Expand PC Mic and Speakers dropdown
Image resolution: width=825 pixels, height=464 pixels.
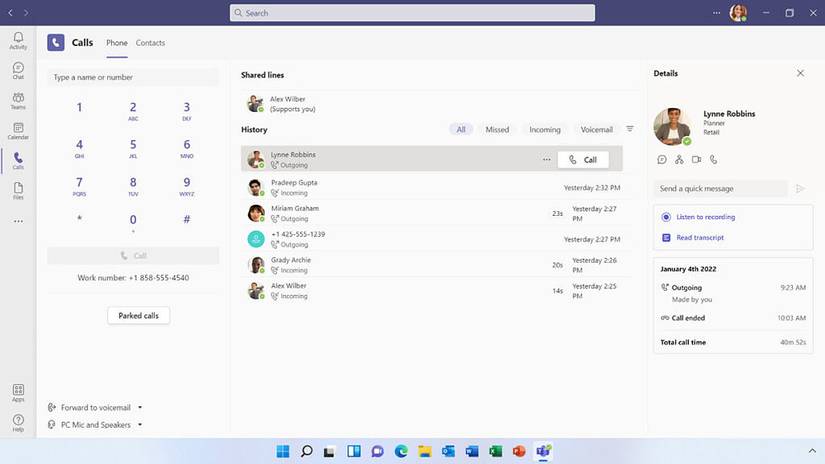pyautogui.click(x=140, y=425)
